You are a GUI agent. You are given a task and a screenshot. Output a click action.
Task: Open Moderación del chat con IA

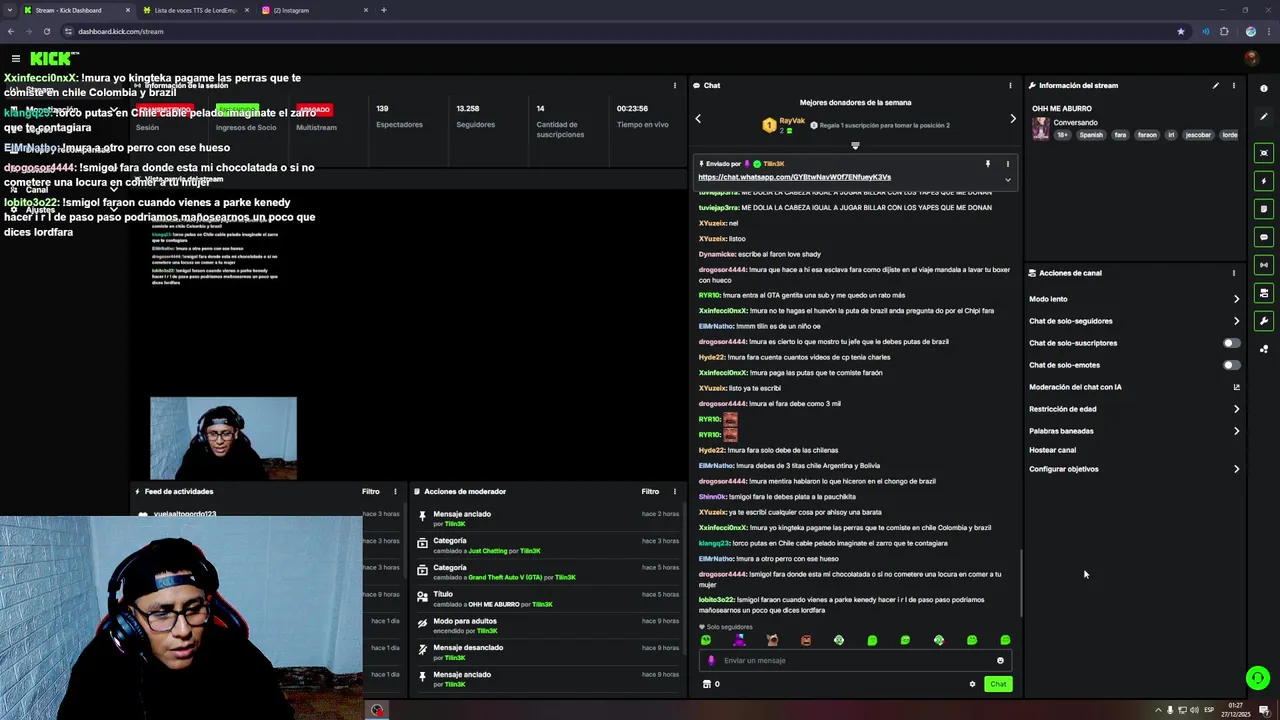click(x=1134, y=387)
